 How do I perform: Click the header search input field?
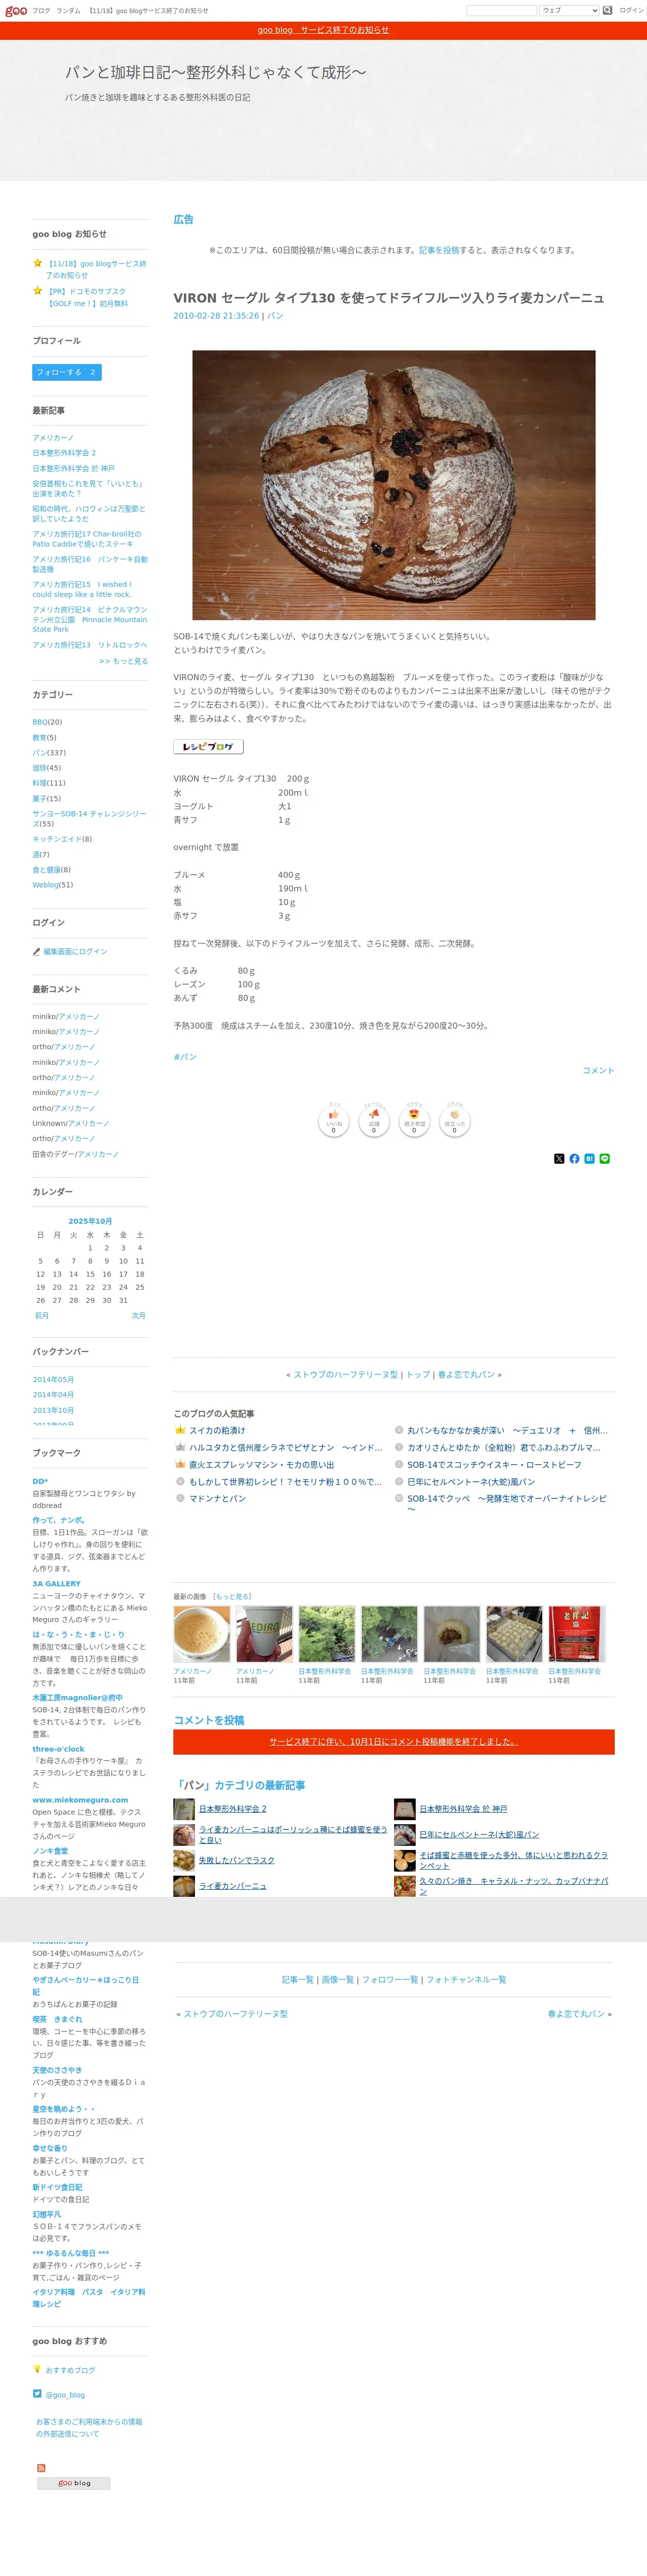coord(502,10)
